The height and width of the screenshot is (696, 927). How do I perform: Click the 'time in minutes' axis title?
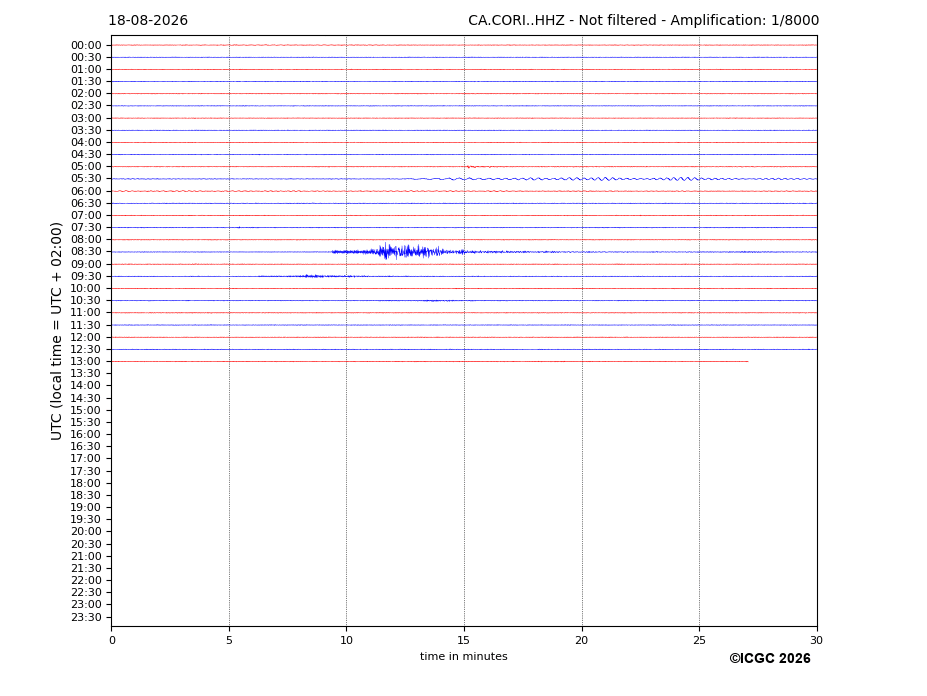[464, 656]
